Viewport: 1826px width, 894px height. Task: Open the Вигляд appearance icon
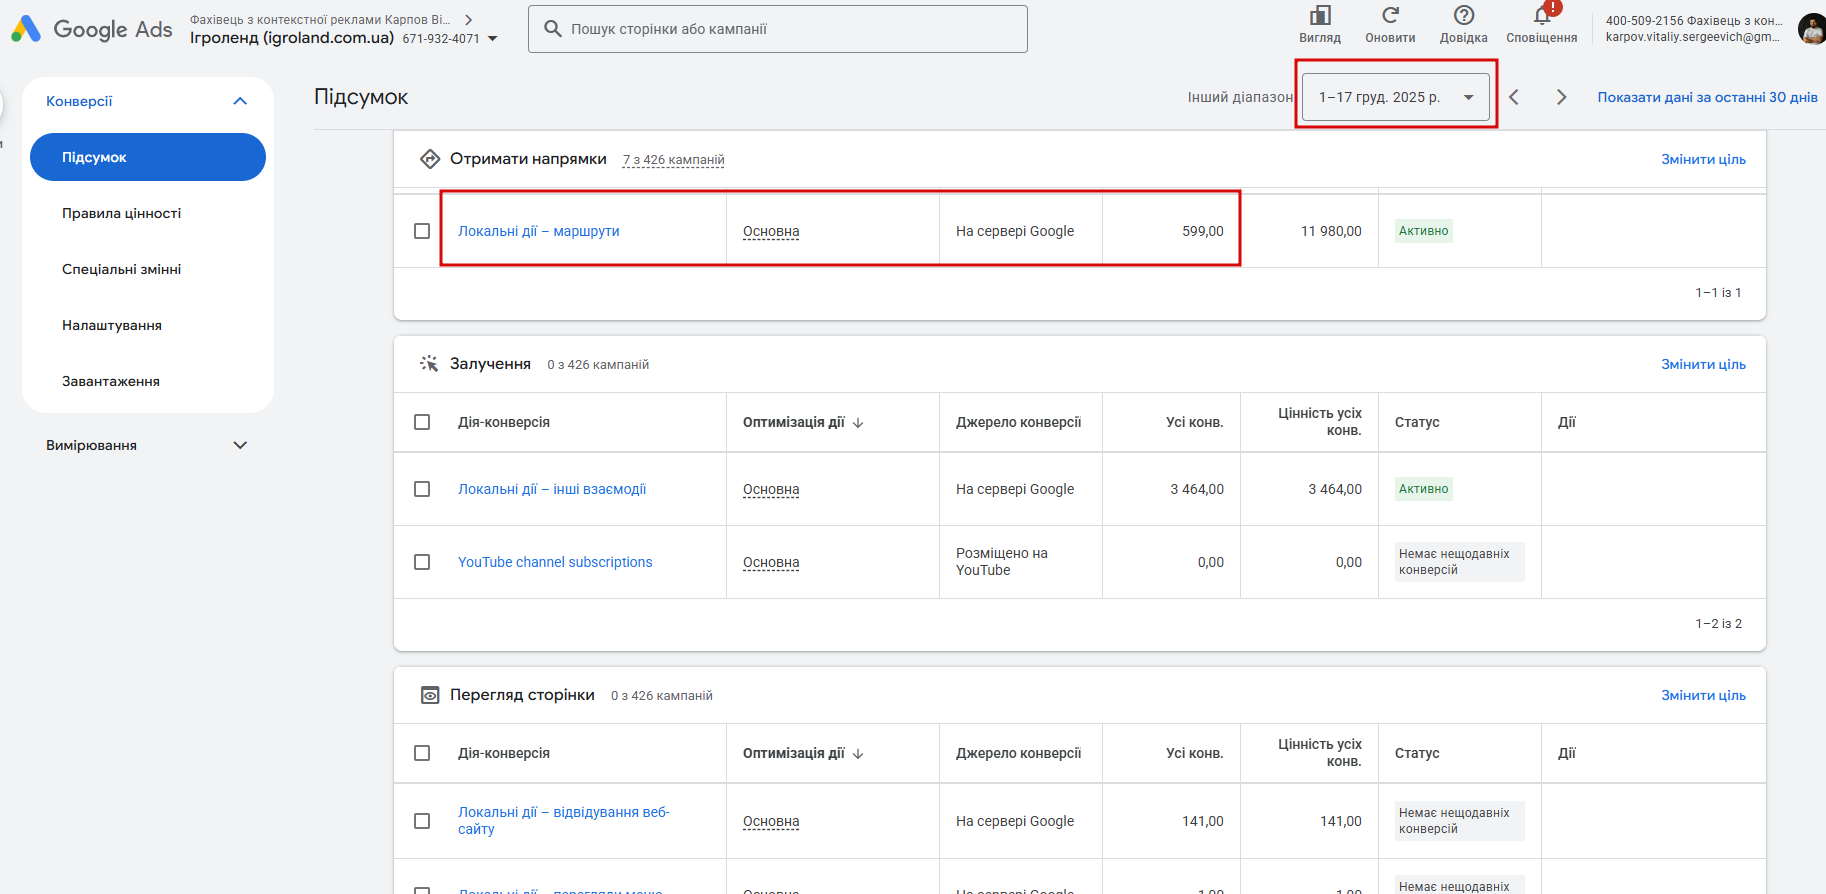coord(1320,16)
